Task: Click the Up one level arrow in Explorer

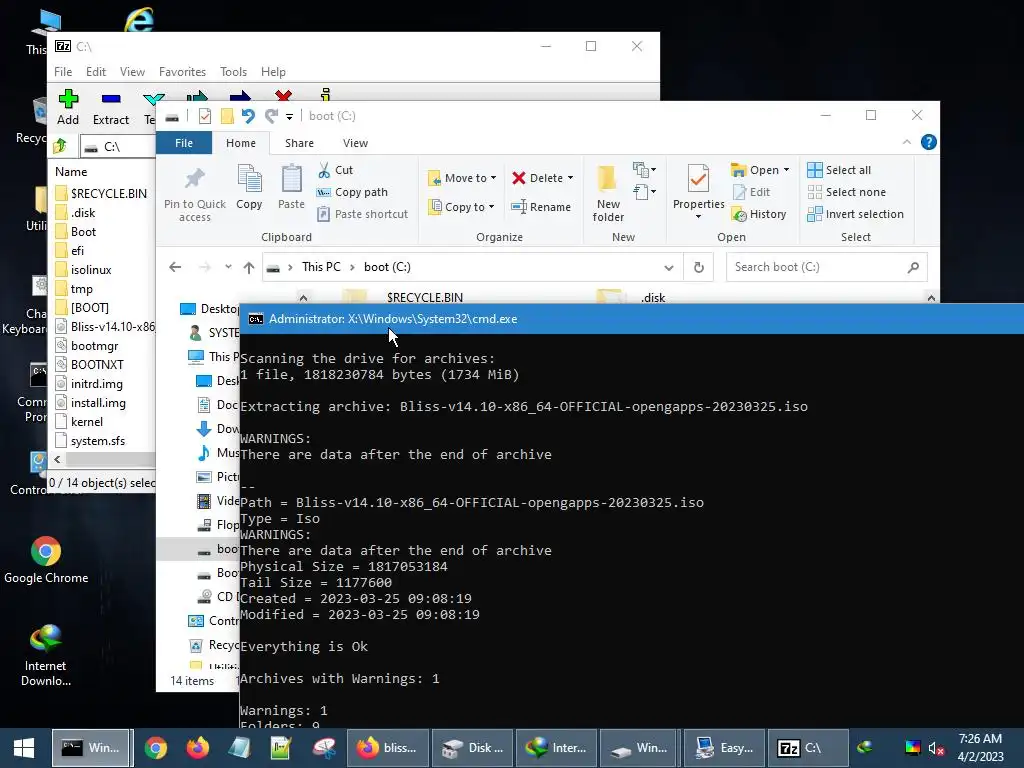Action: click(x=248, y=267)
